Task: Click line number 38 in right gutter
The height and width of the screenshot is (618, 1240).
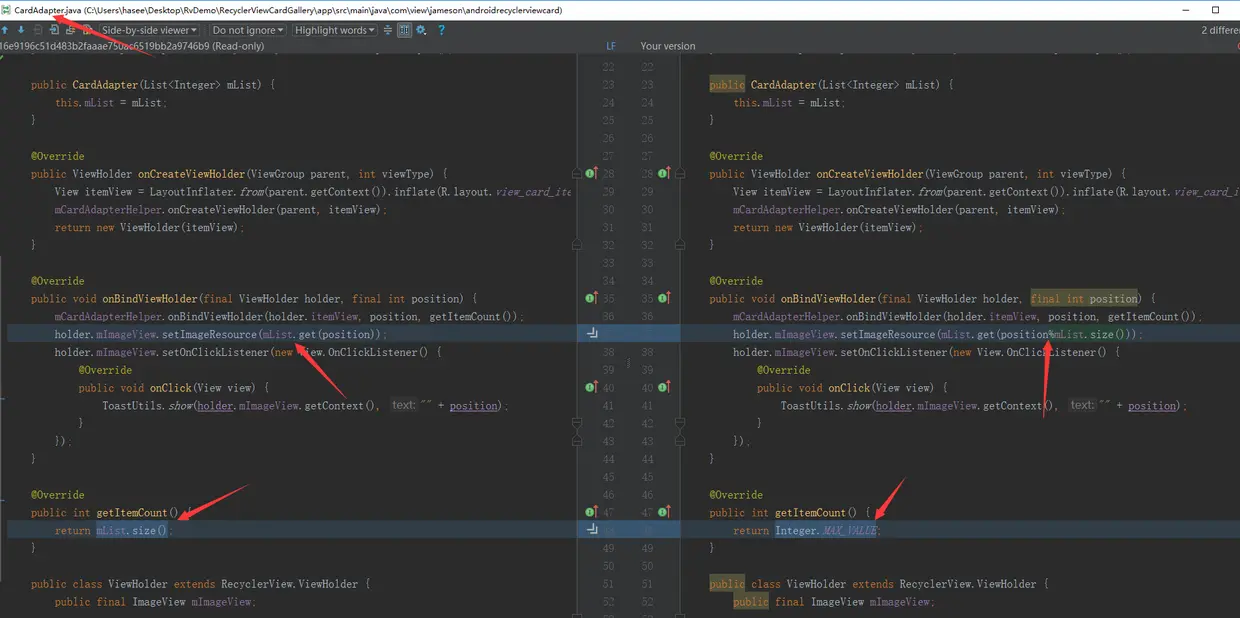Action: click(647, 352)
